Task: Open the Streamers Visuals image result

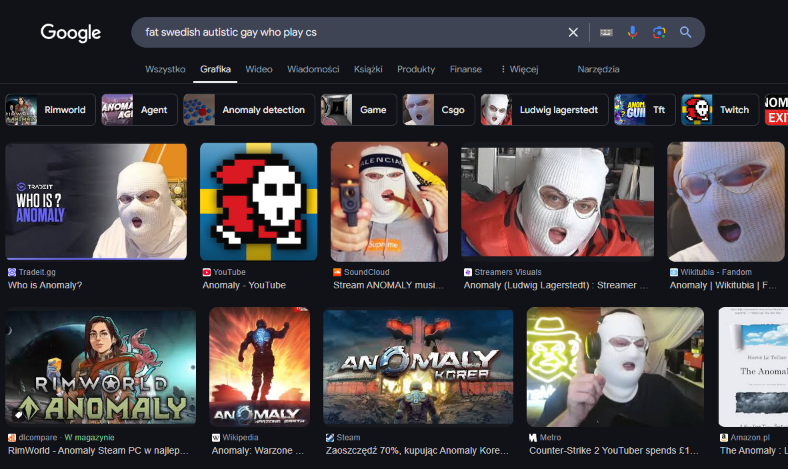Action: [557, 202]
